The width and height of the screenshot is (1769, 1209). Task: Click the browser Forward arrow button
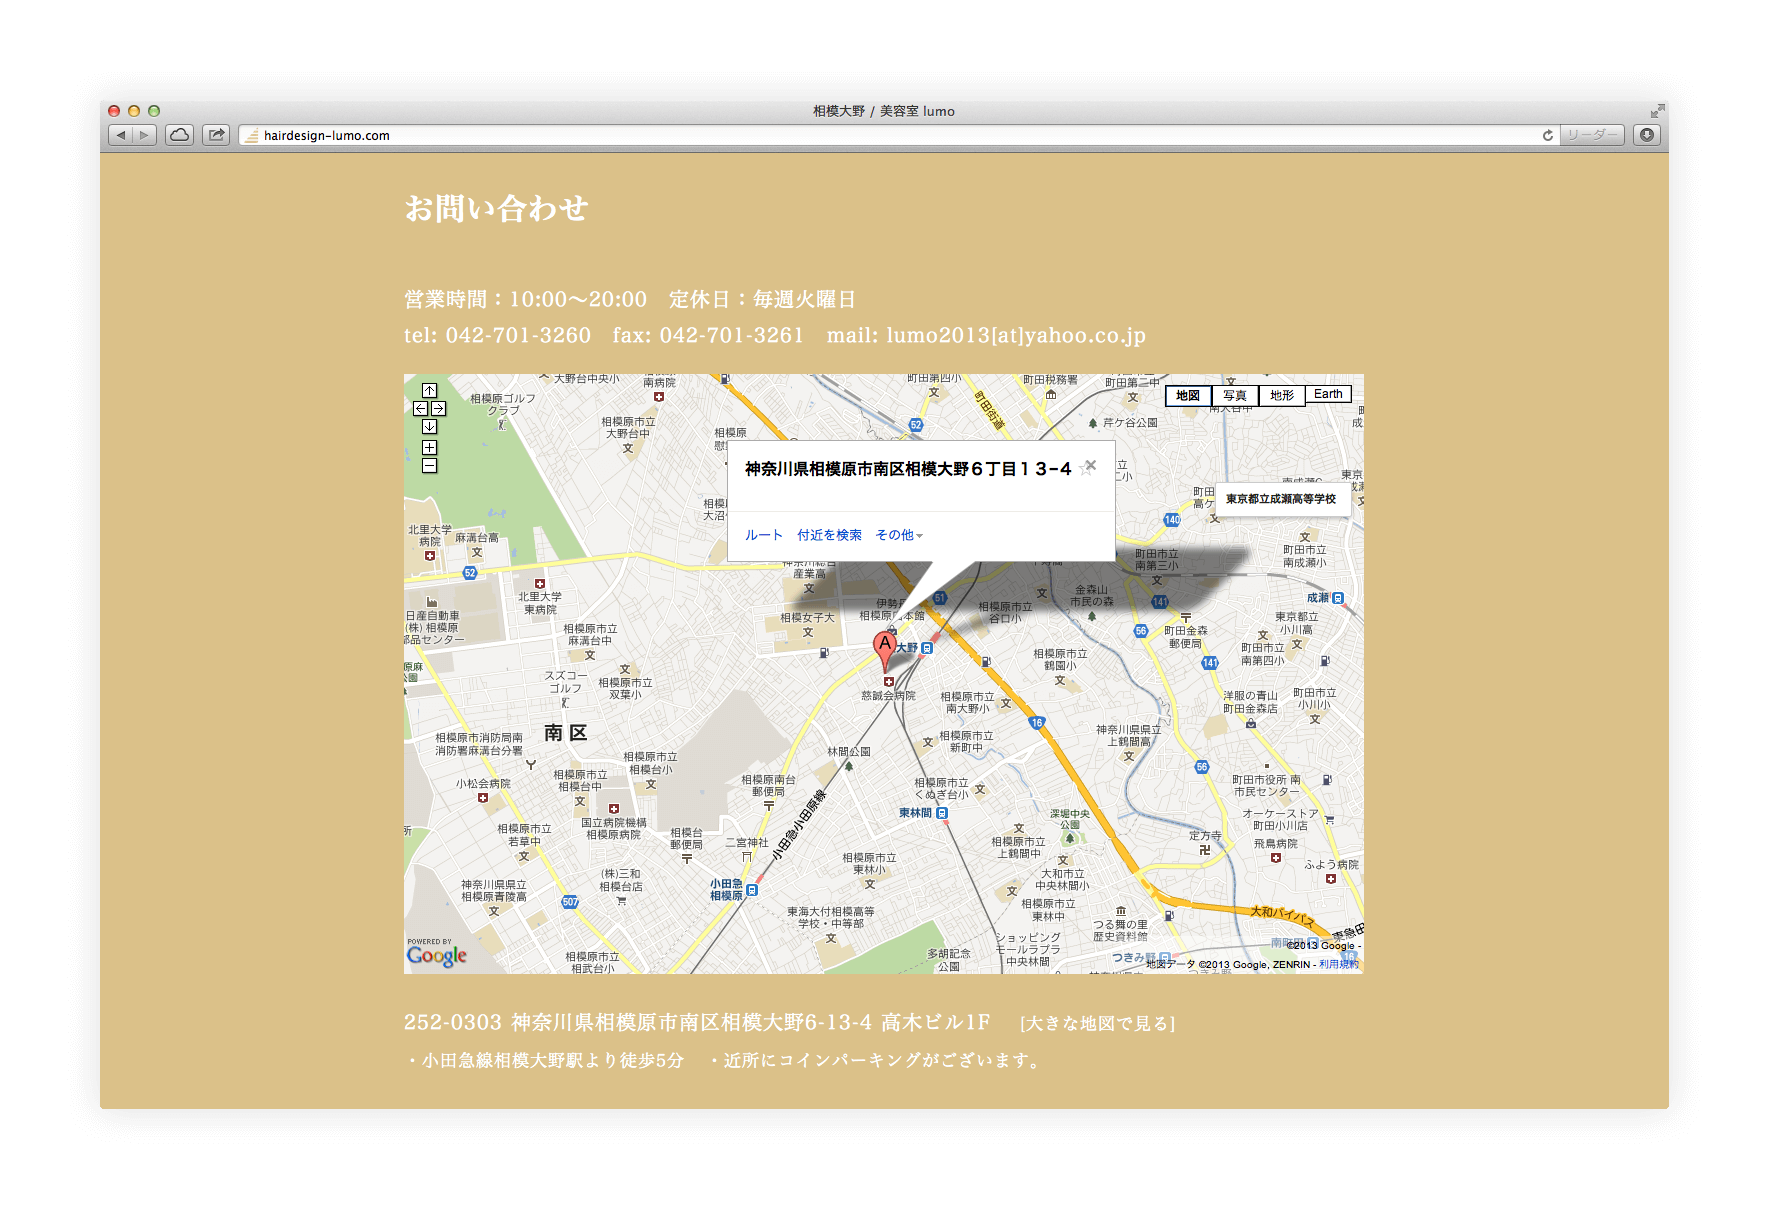pyautogui.click(x=145, y=135)
